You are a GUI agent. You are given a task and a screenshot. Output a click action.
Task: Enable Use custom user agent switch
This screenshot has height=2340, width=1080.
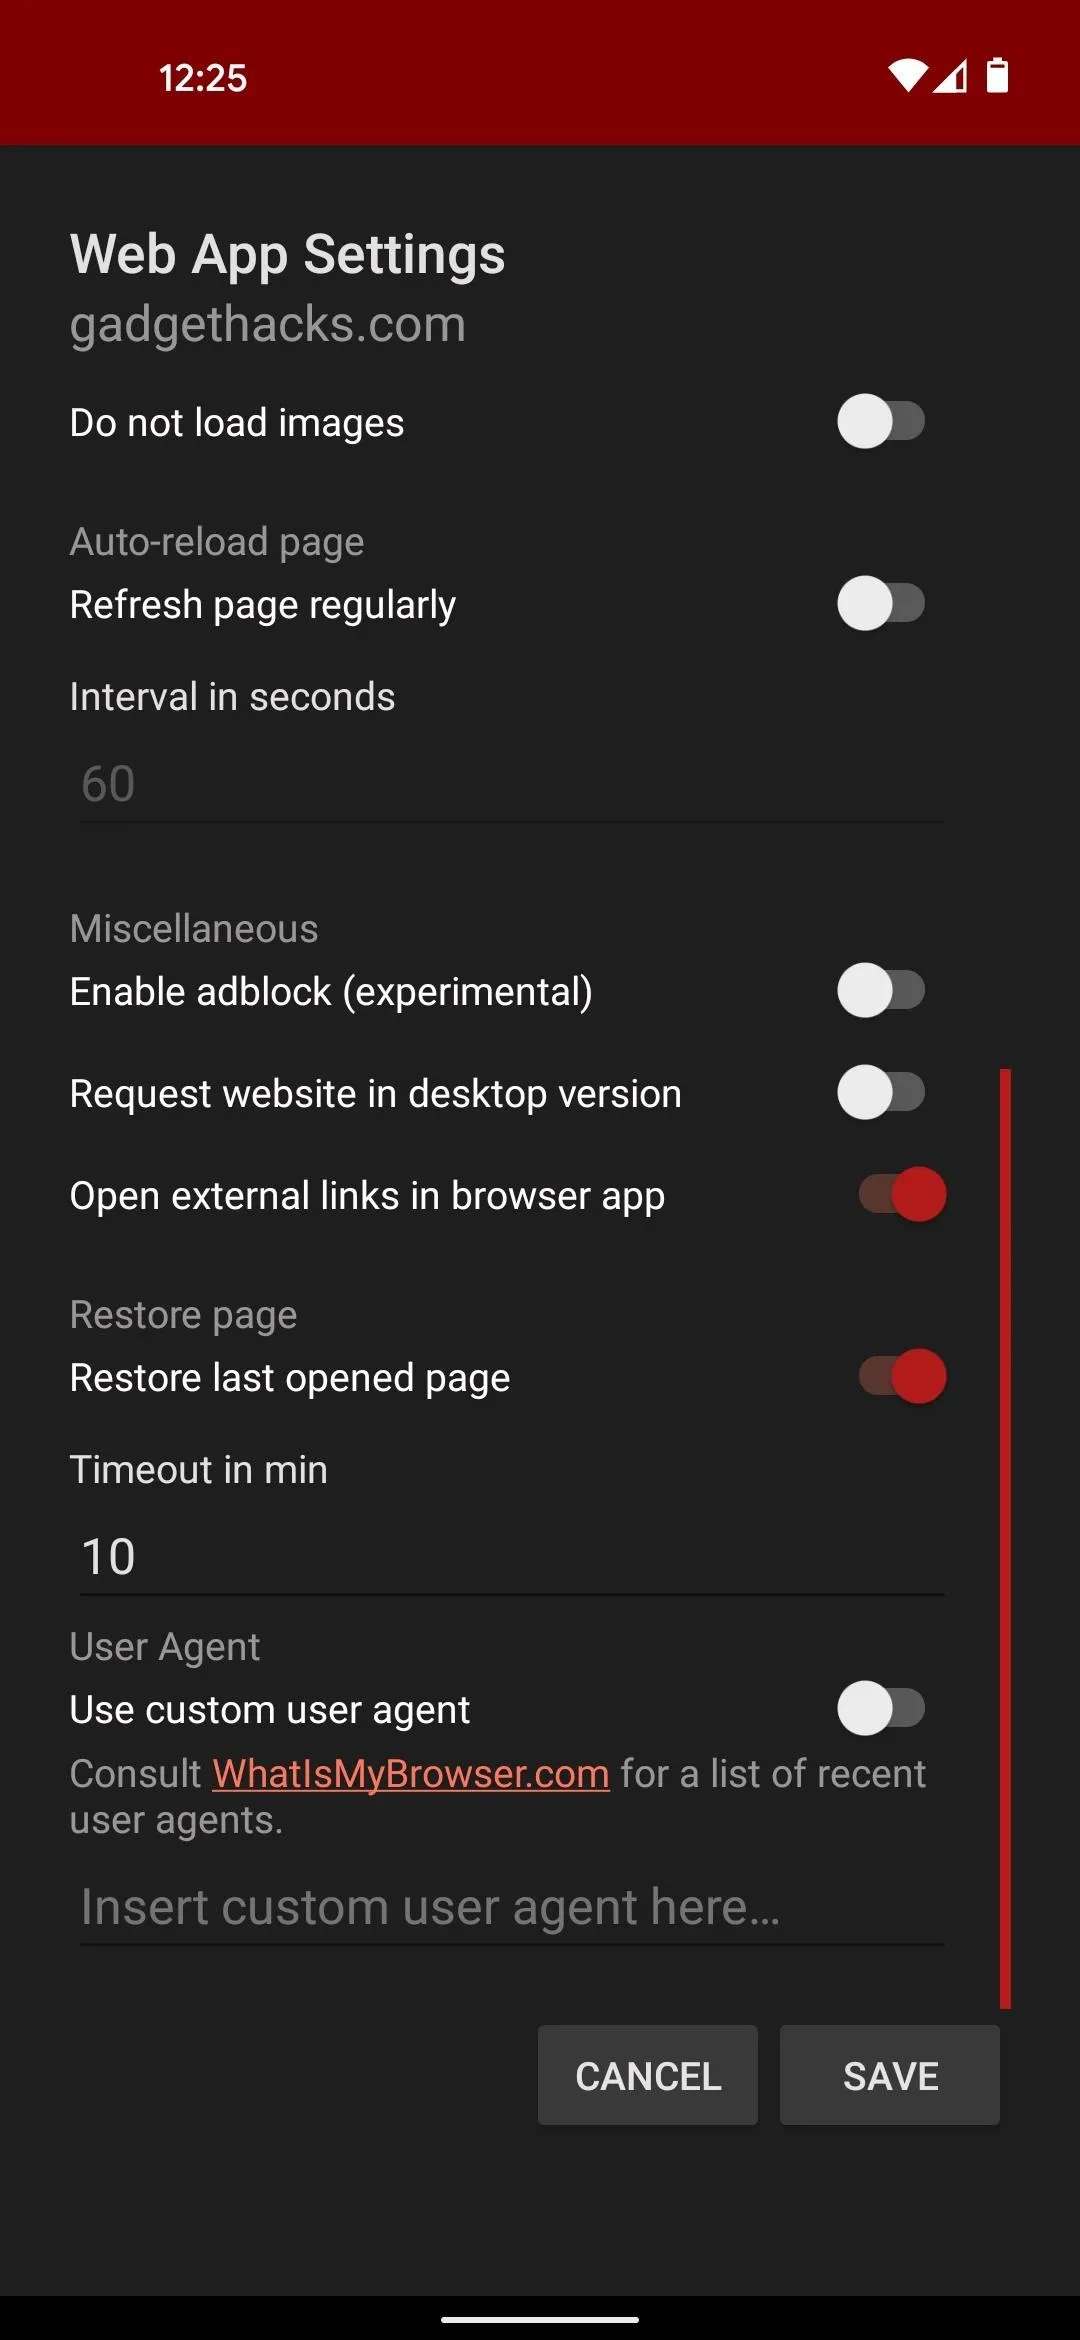881,1709
